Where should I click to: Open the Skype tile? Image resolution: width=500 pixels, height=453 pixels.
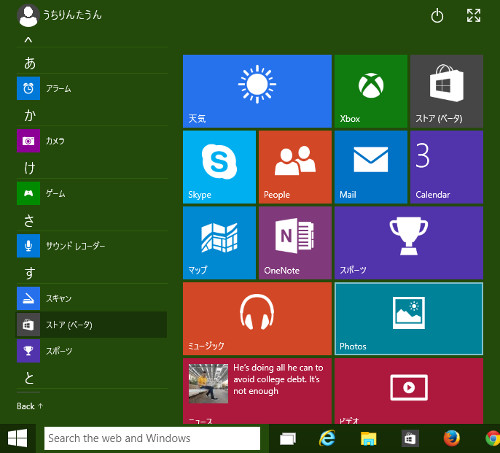(219, 167)
